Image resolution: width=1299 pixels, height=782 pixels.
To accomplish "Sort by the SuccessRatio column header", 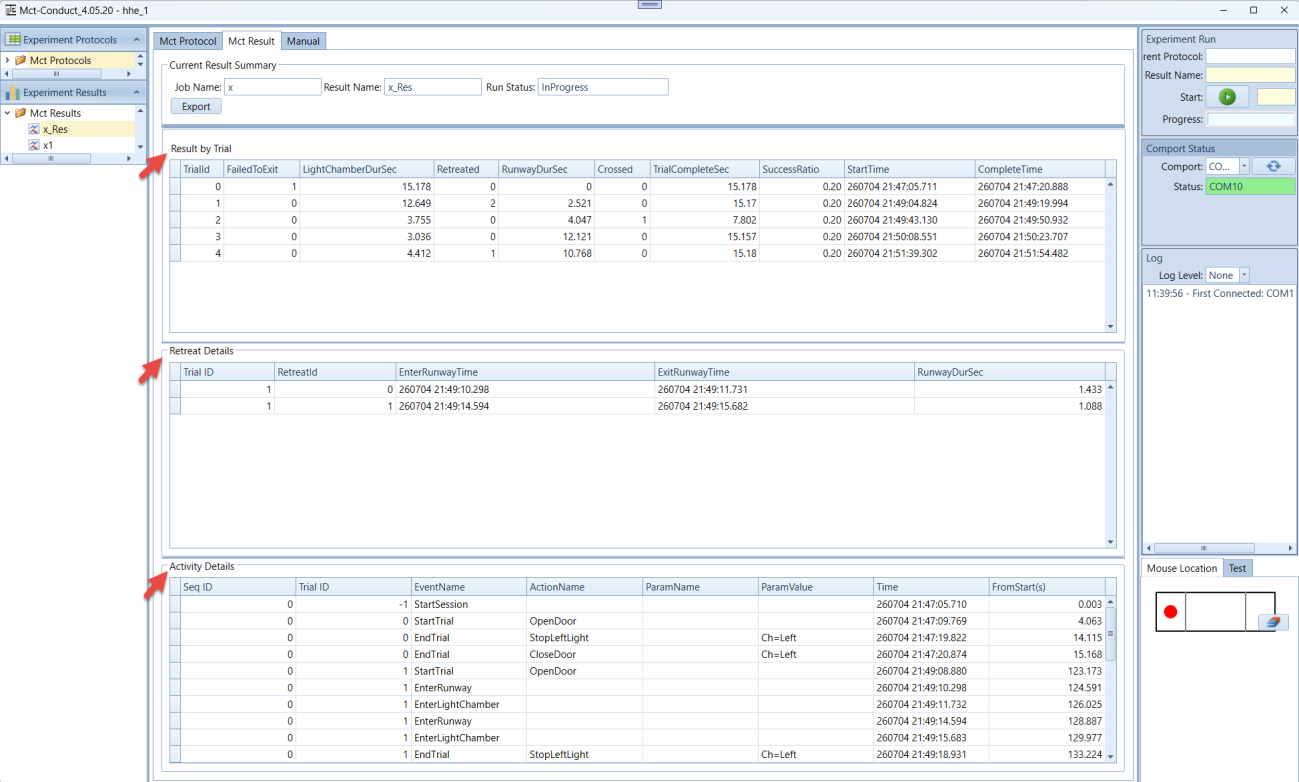I will (800, 169).
